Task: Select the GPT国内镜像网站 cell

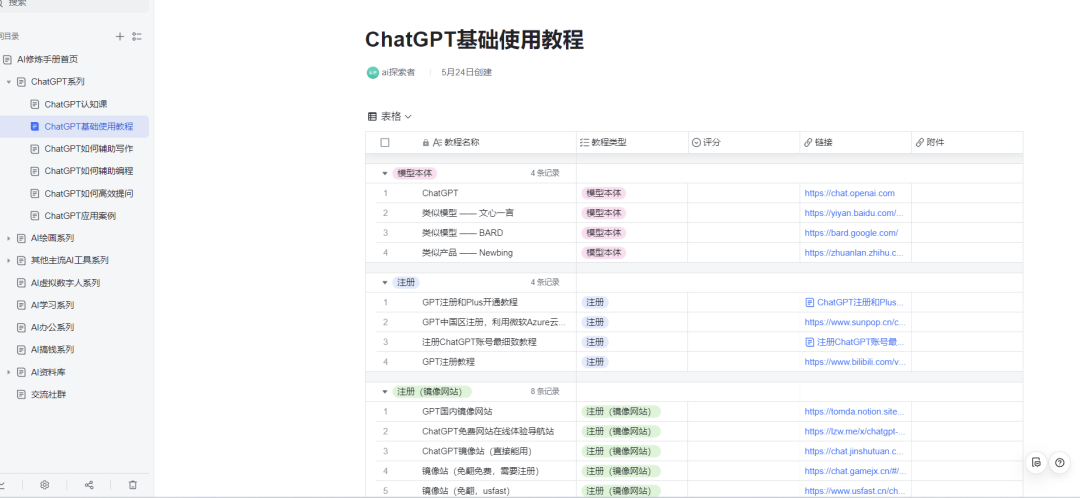Action: pyautogui.click(x=457, y=412)
